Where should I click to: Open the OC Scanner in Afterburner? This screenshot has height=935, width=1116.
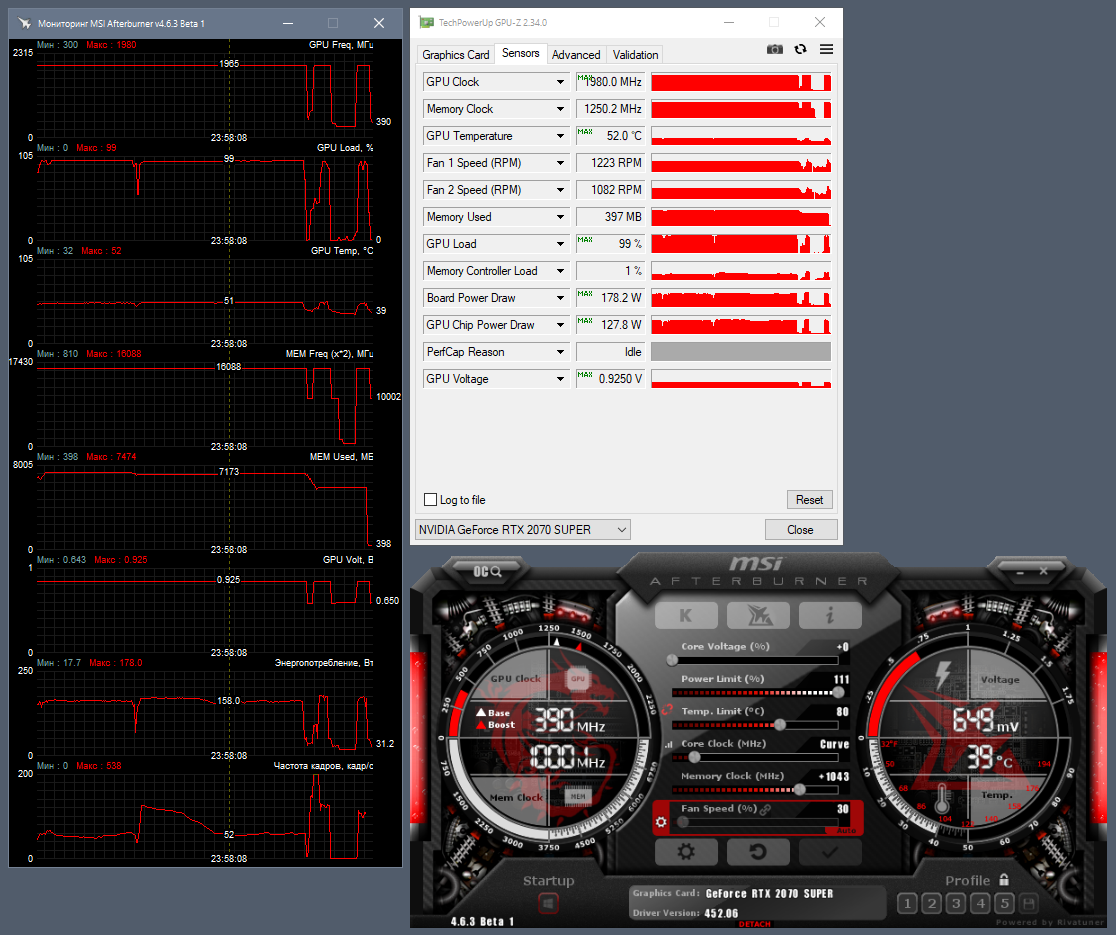coord(488,571)
